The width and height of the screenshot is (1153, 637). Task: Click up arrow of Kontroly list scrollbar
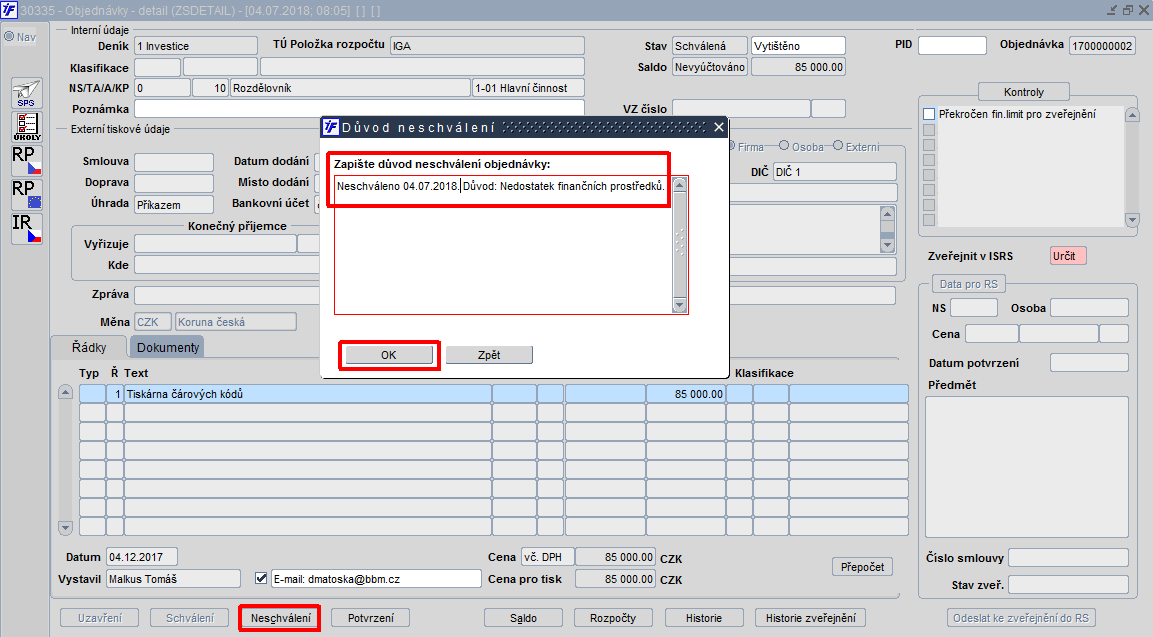pos(1132,115)
